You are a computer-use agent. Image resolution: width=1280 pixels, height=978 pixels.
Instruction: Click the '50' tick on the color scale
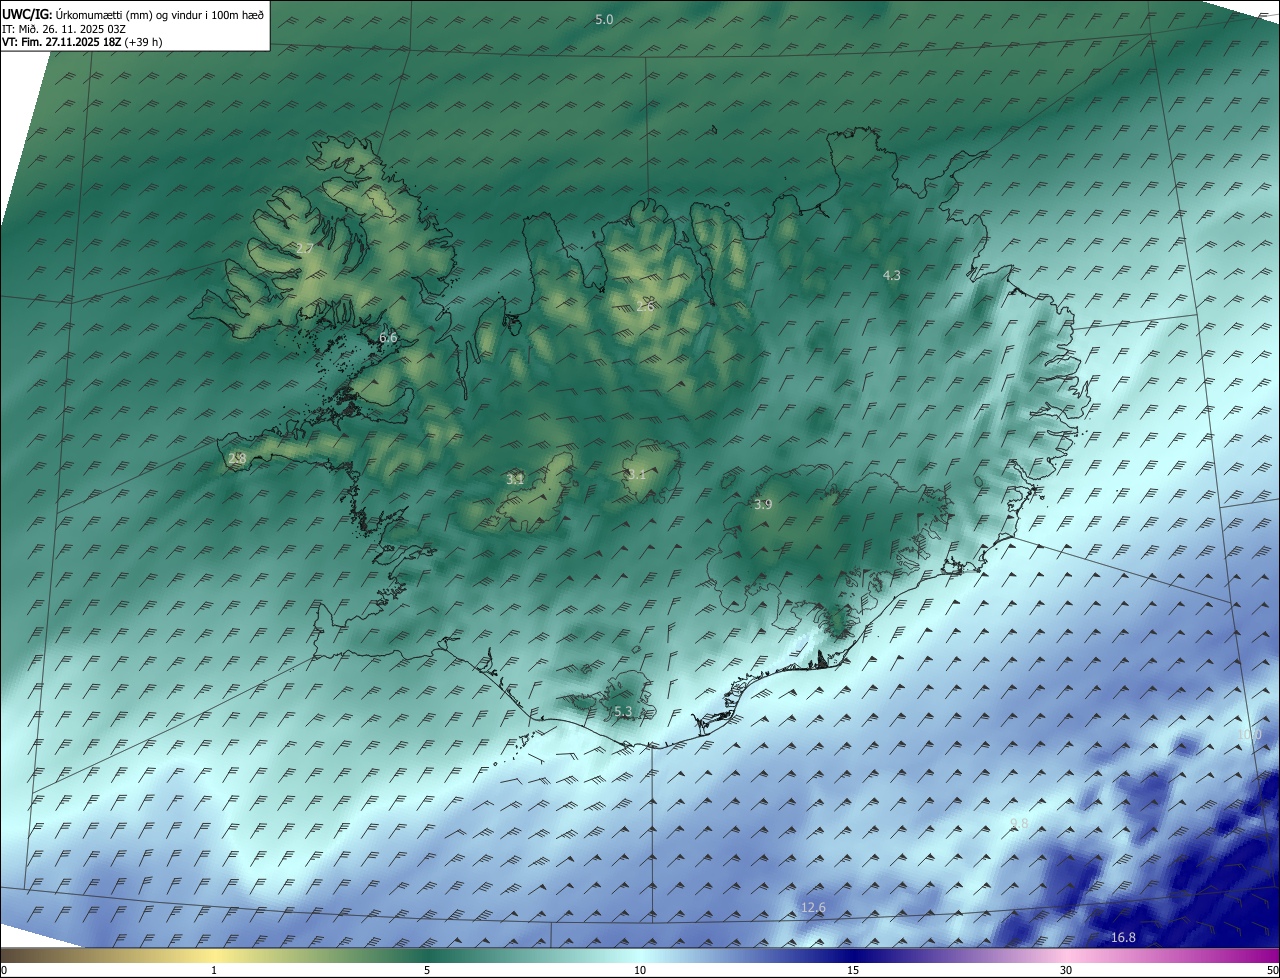[x=1272, y=970]
